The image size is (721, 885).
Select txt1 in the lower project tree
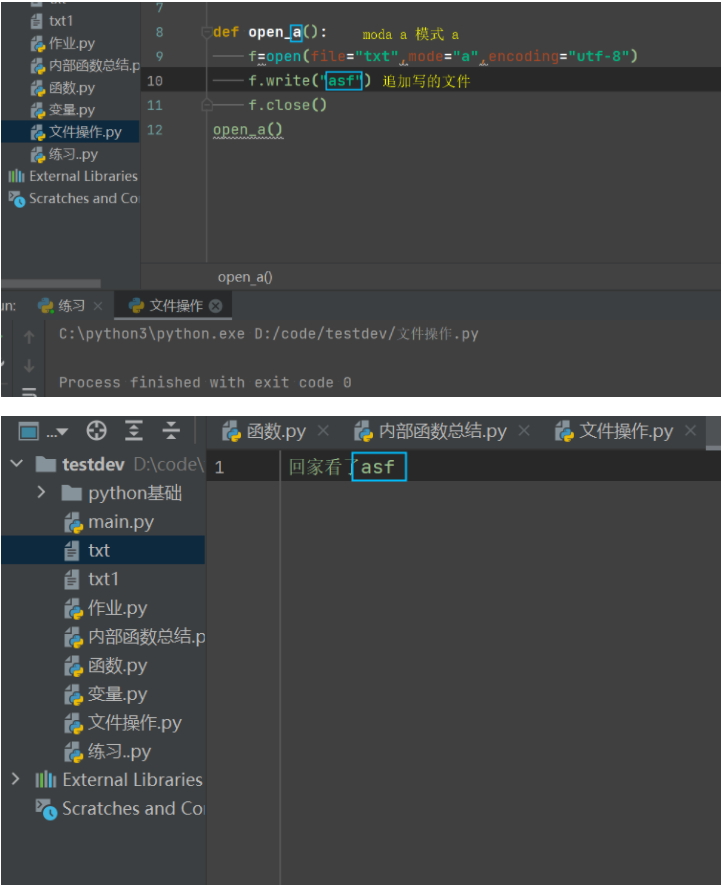coord(103,579)
